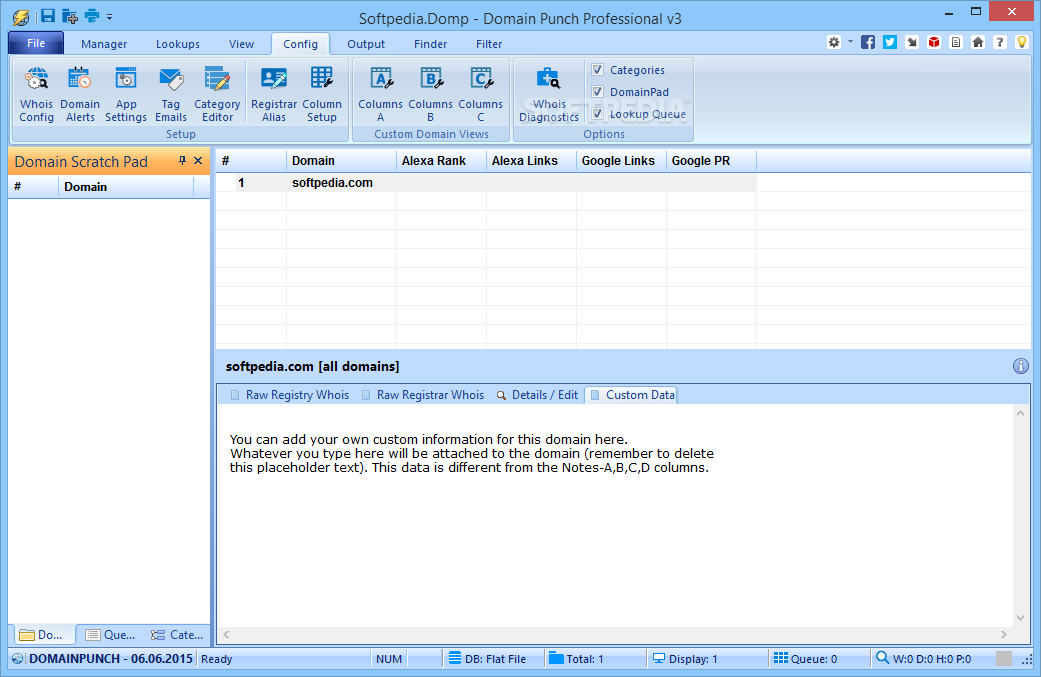
Task: Sort by Google Links column header
Action: coord(621,161)
